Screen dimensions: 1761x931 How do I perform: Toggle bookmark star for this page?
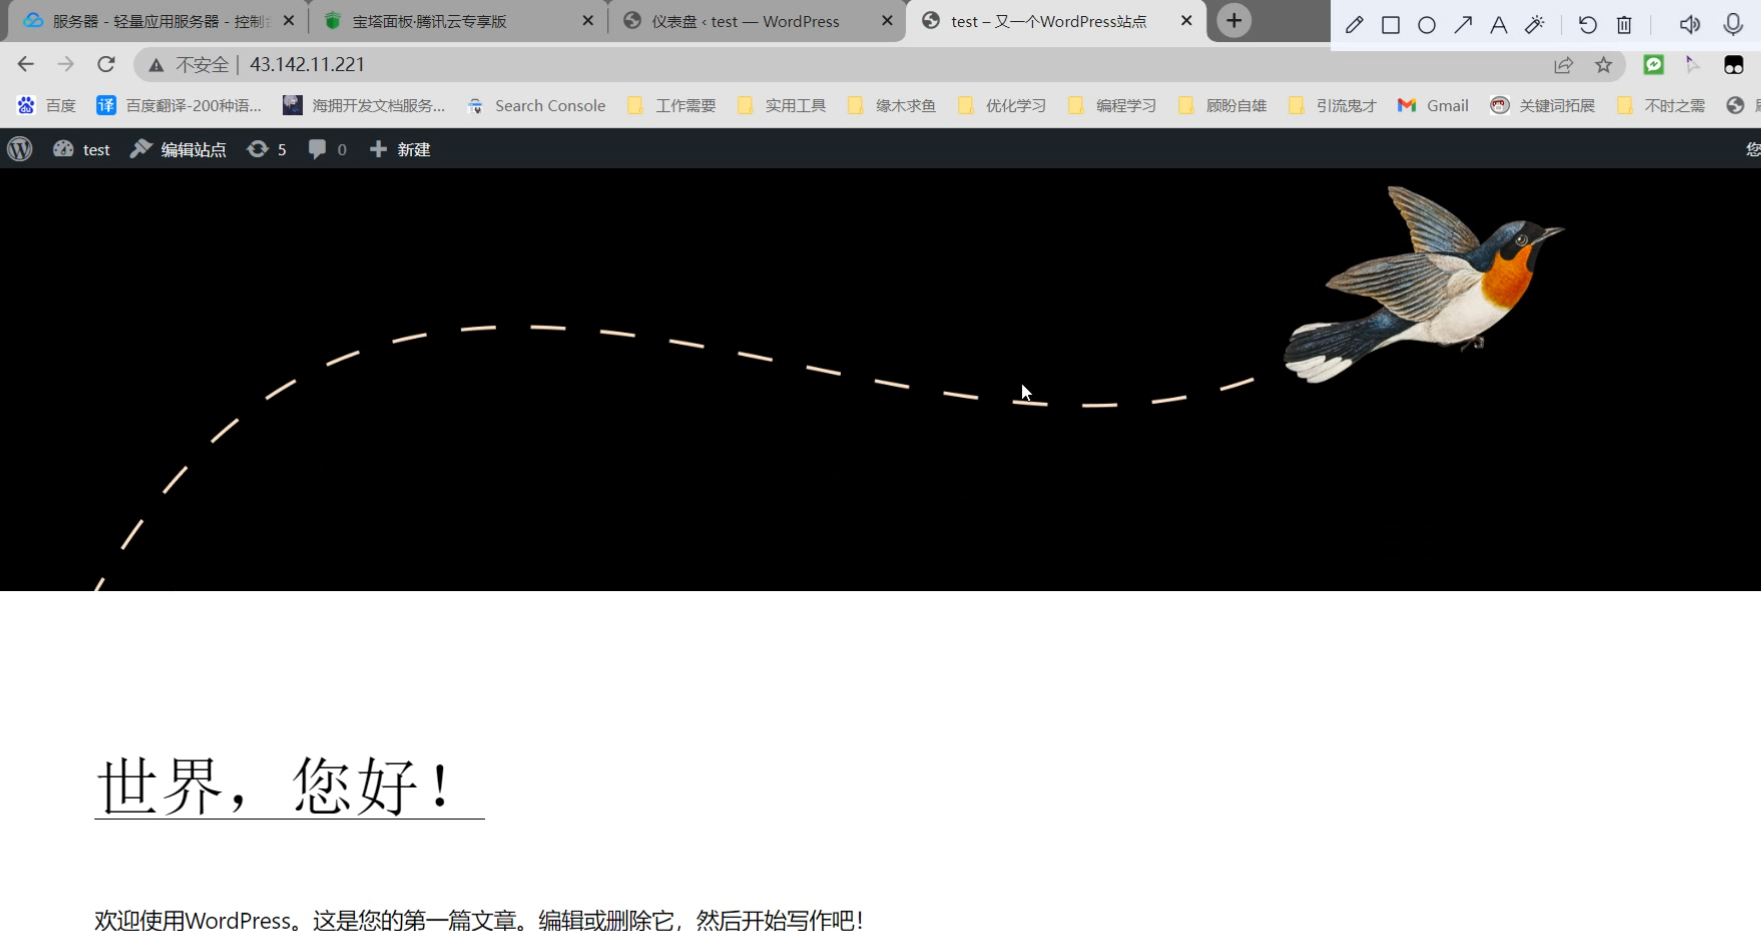point(1604,64)
